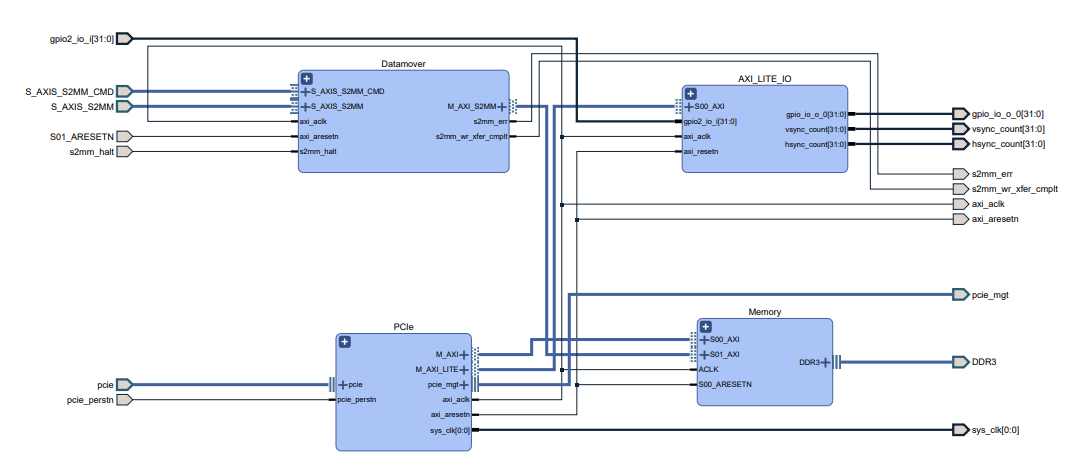
Task: Click the s2mm_wr_xfer_cmplt pin inside Datamover
Action: click(471, 137)
